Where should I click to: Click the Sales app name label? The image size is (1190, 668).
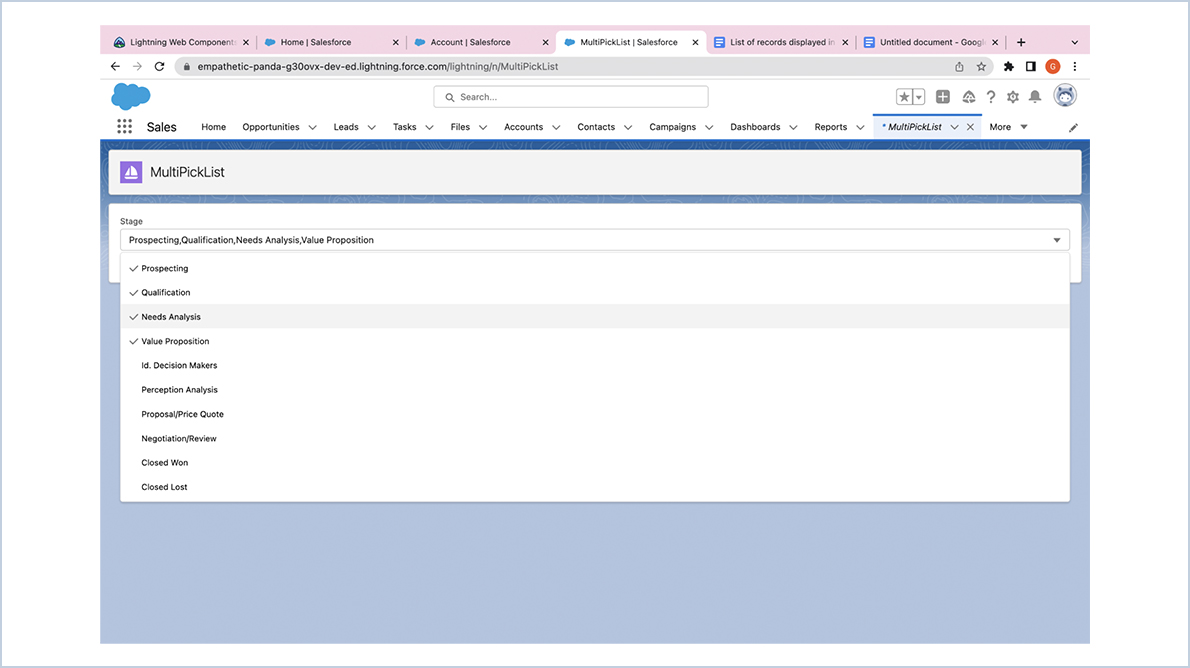point(161,127)
